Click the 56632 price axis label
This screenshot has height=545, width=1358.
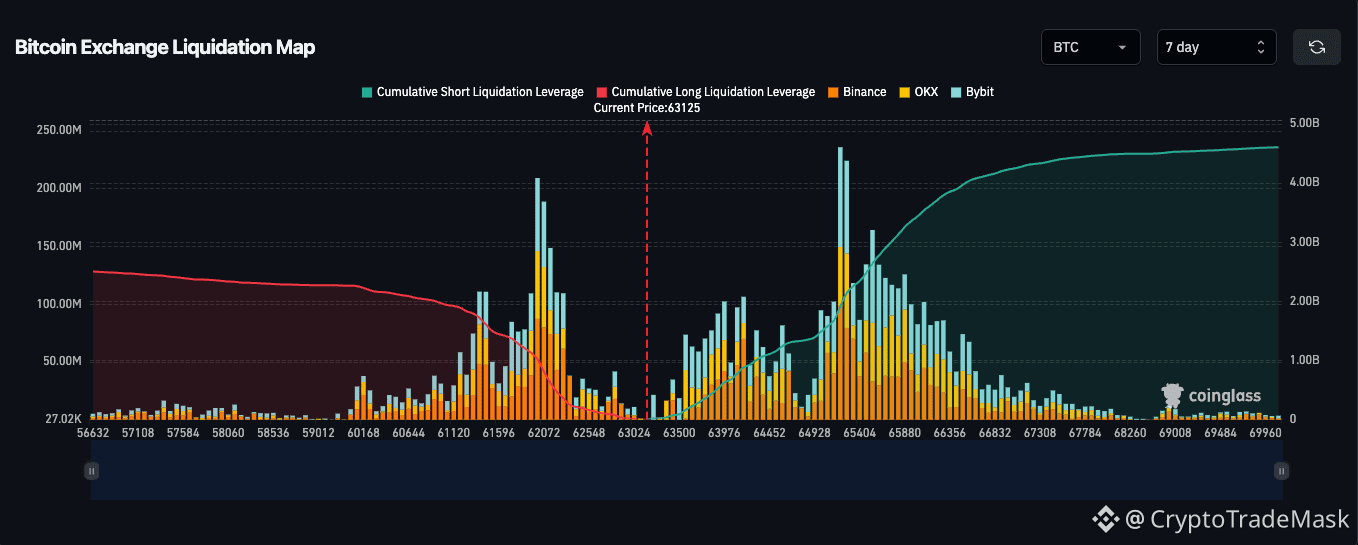93,433
